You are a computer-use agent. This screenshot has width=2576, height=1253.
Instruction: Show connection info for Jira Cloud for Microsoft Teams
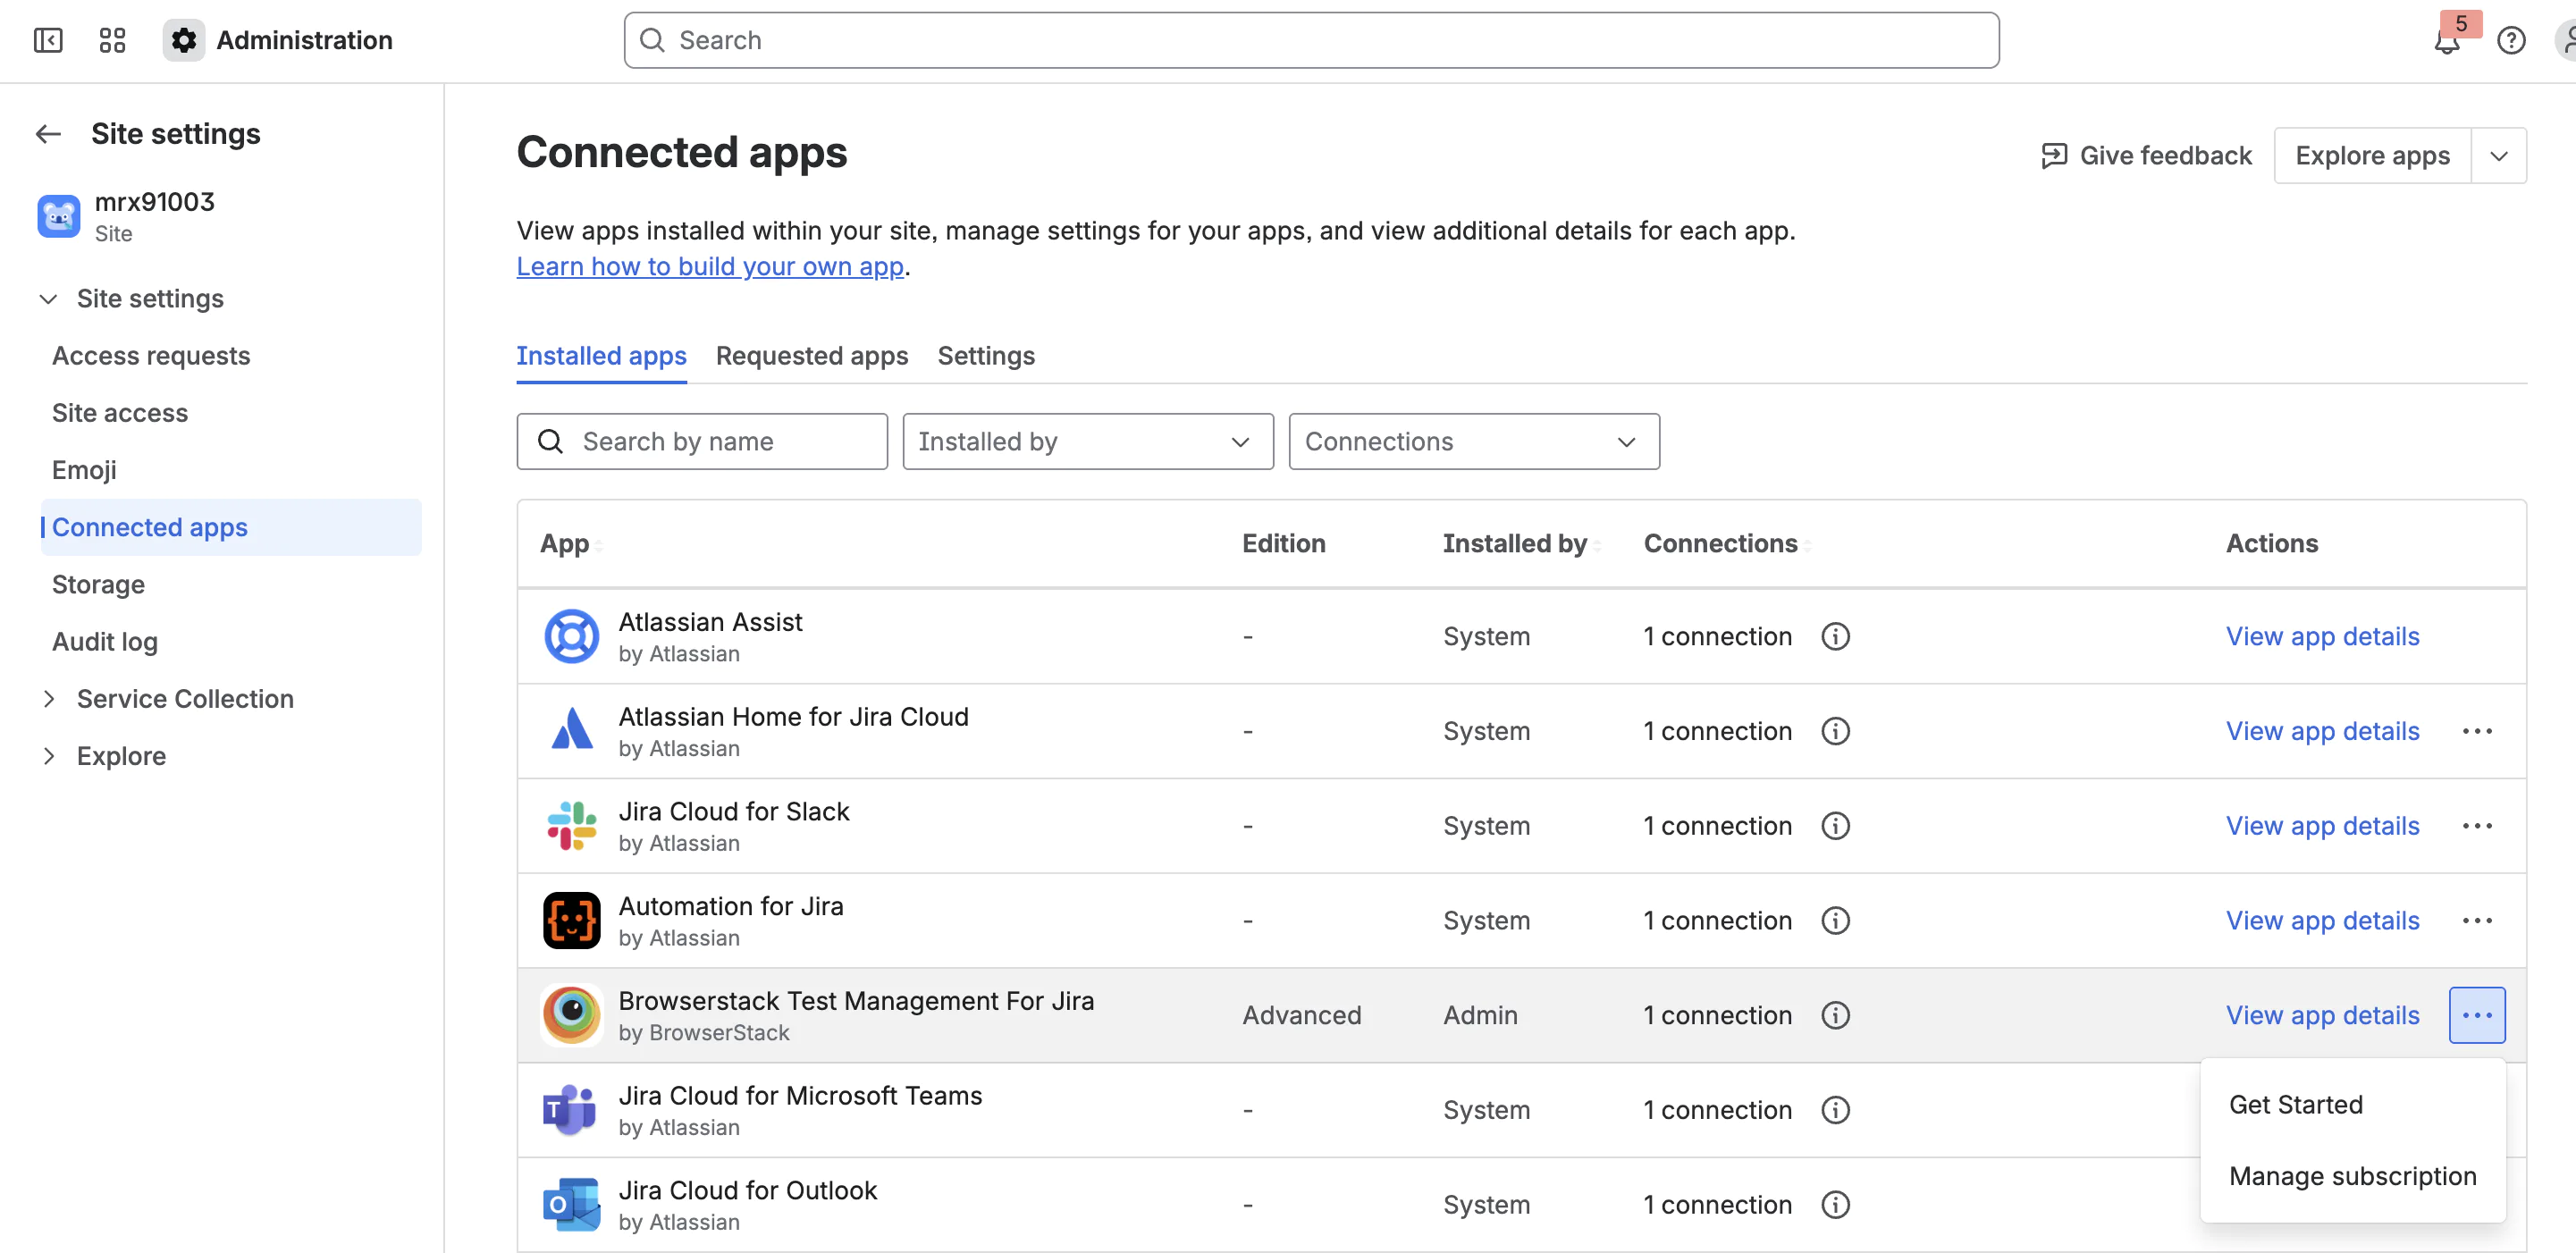pyautogui.click(x=1835, y=1110)
